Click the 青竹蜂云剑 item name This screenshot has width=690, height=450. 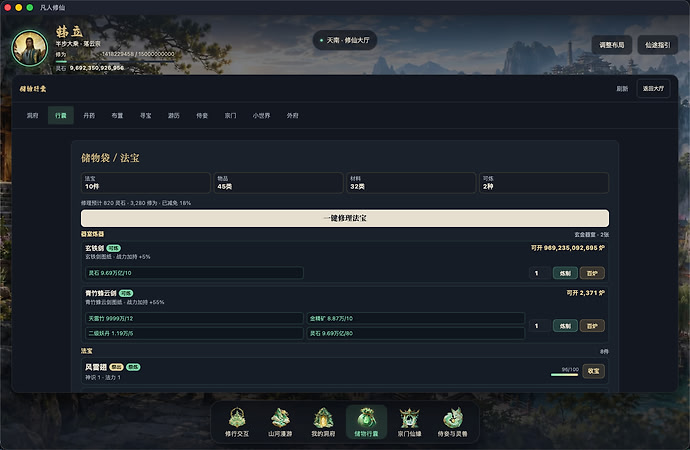(101, 293)
